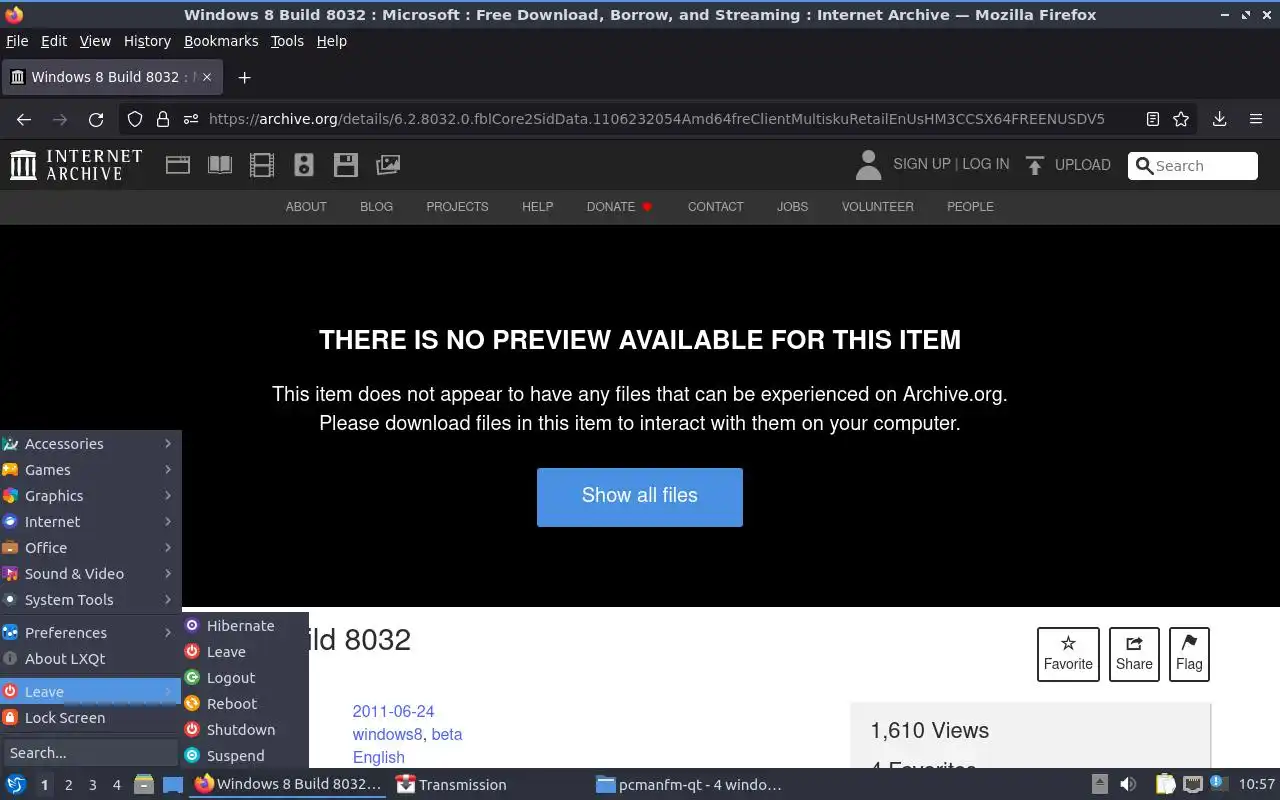Viewport: 1280px width, 800px height.
Task: Open the Video film-strip icon
Action: click(x=262, y=165)
